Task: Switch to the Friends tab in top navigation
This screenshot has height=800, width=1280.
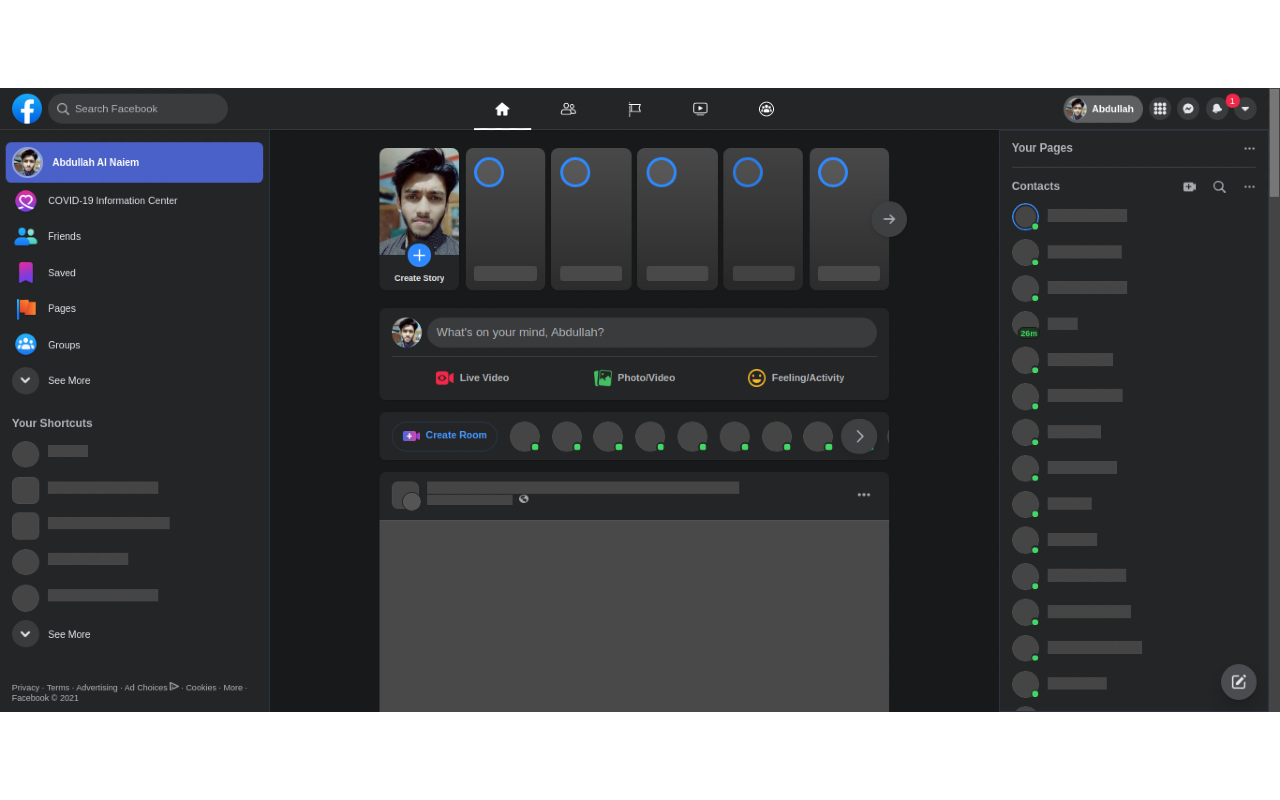Action: click(x=568, y=109)
